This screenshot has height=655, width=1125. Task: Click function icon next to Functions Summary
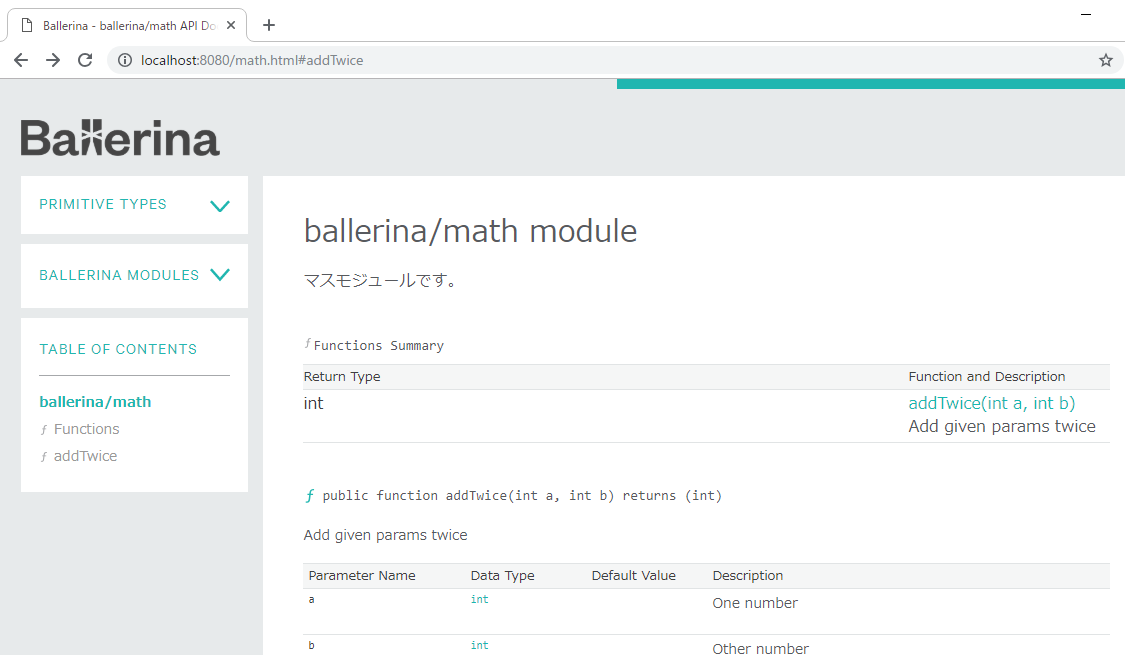pos(308,344)
